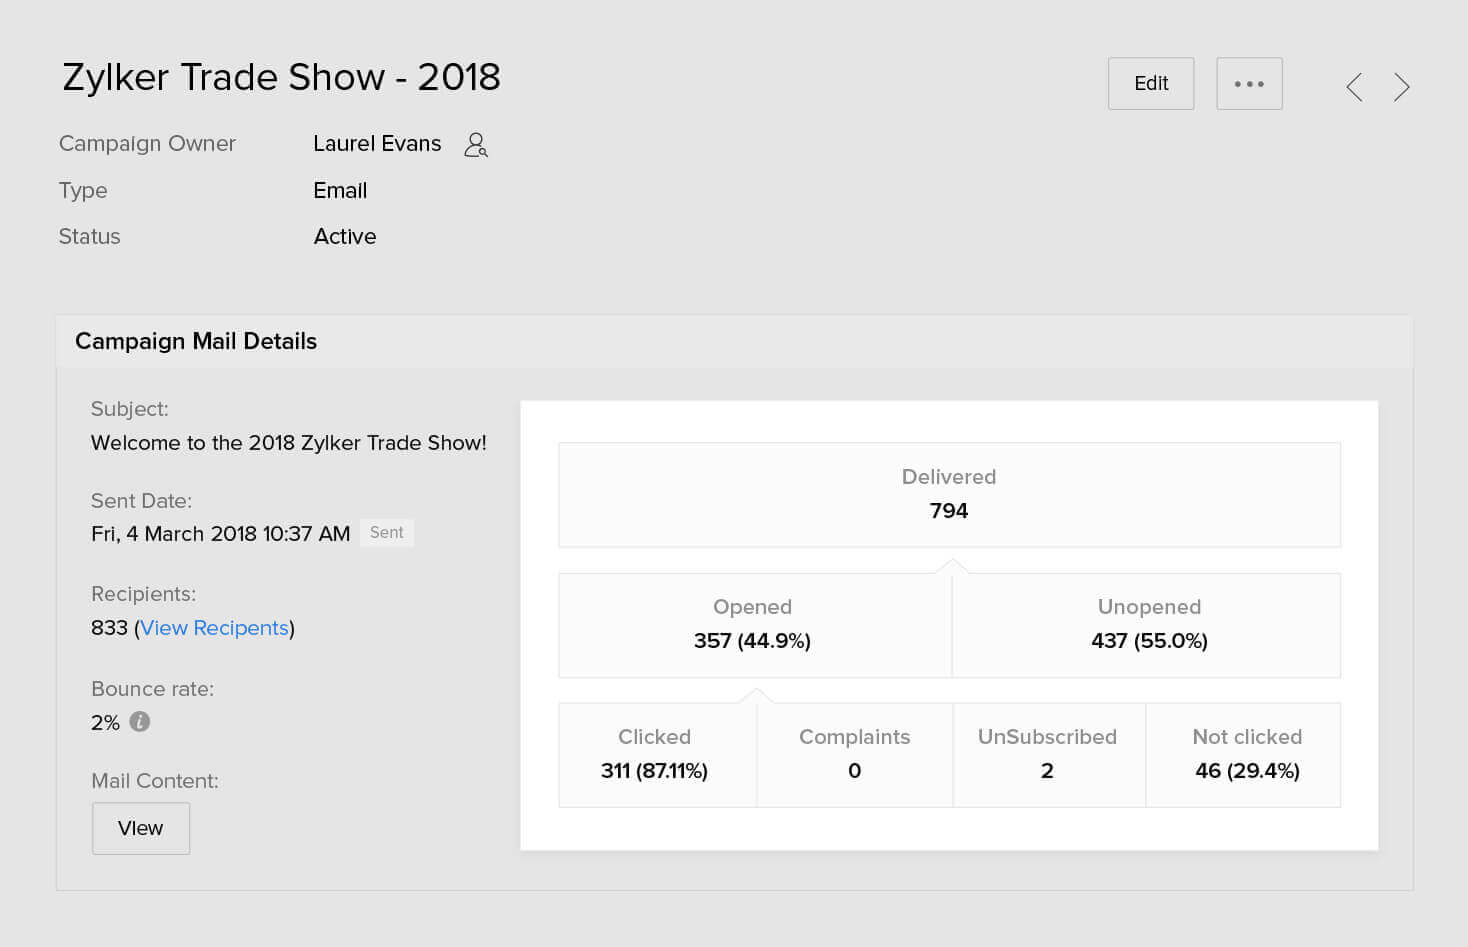Go to the previous campaign record arrow
Viewport: 1468px width, 947px height.
[1354, 87]
